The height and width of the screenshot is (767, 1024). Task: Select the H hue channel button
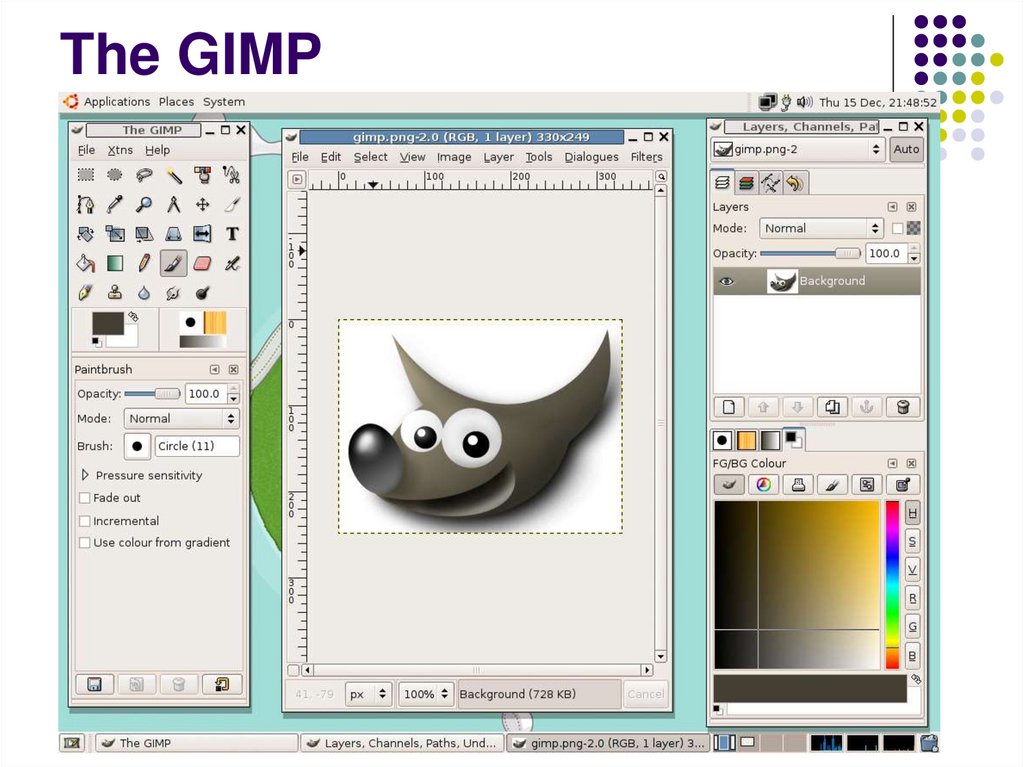[912, 514]
